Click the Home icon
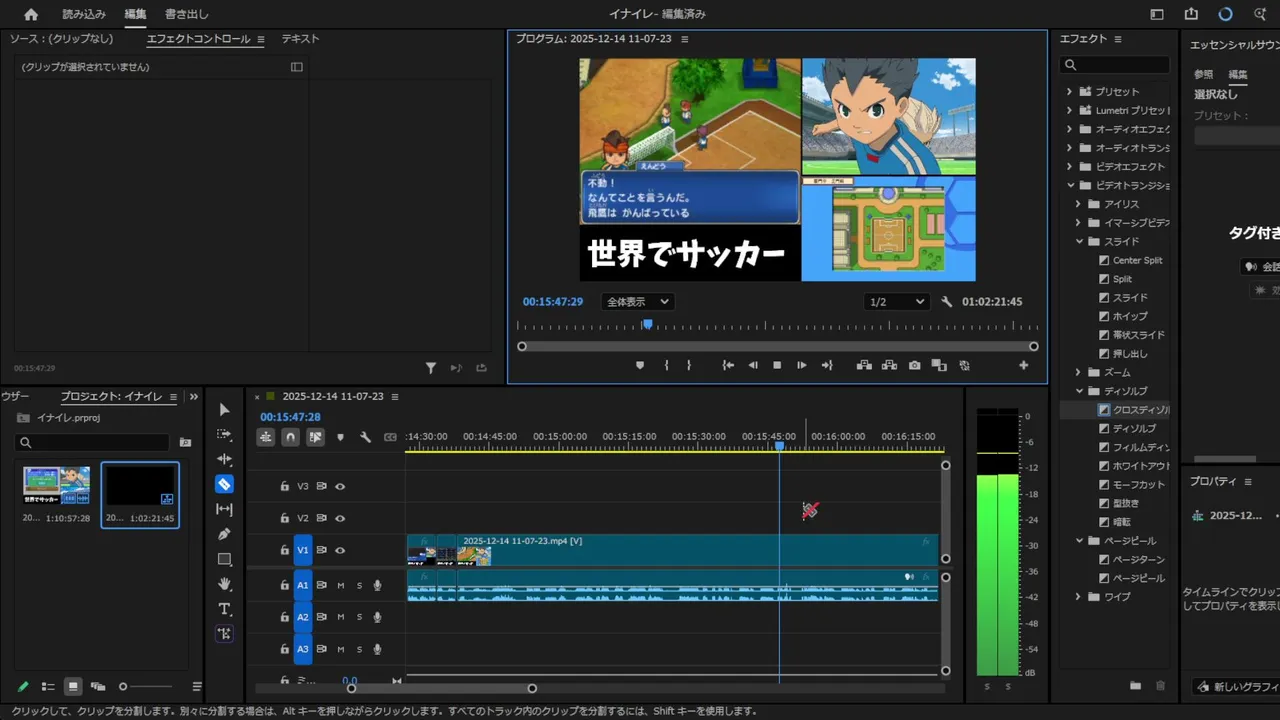The height and width of the screenshot is (720, 1280). tap(31, 14)
